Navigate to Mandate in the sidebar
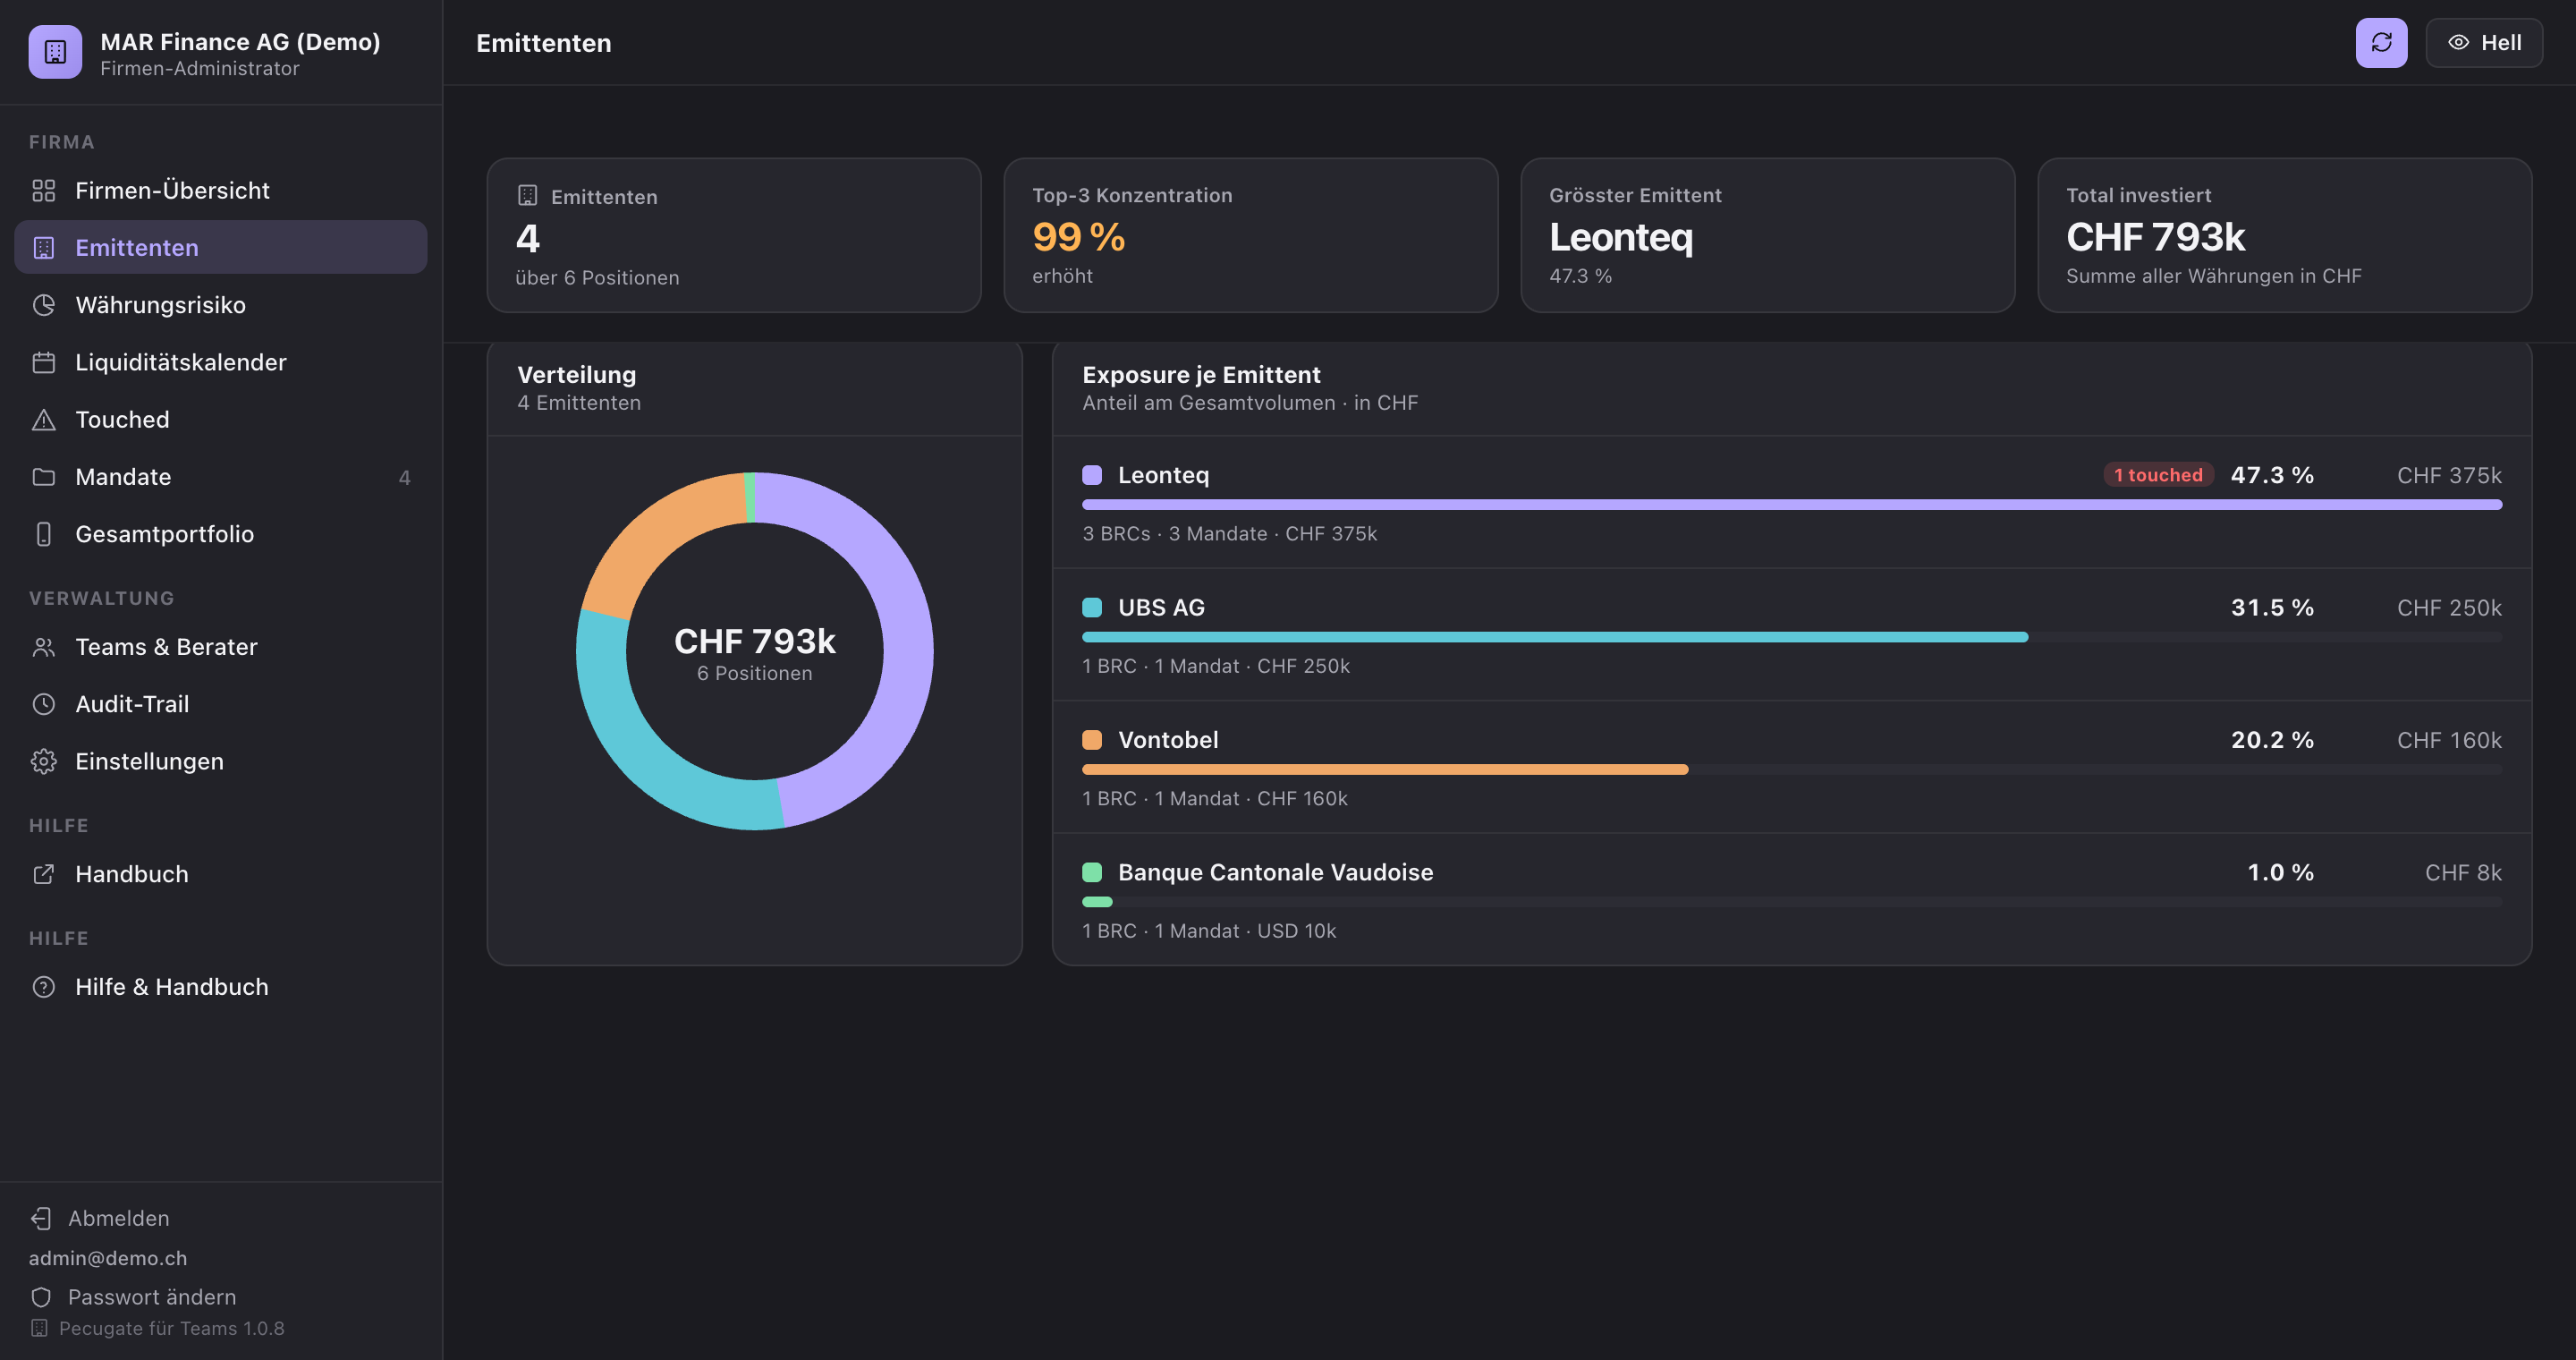The width and height of the screenshot is (2576, 1360). coord(221,477)
